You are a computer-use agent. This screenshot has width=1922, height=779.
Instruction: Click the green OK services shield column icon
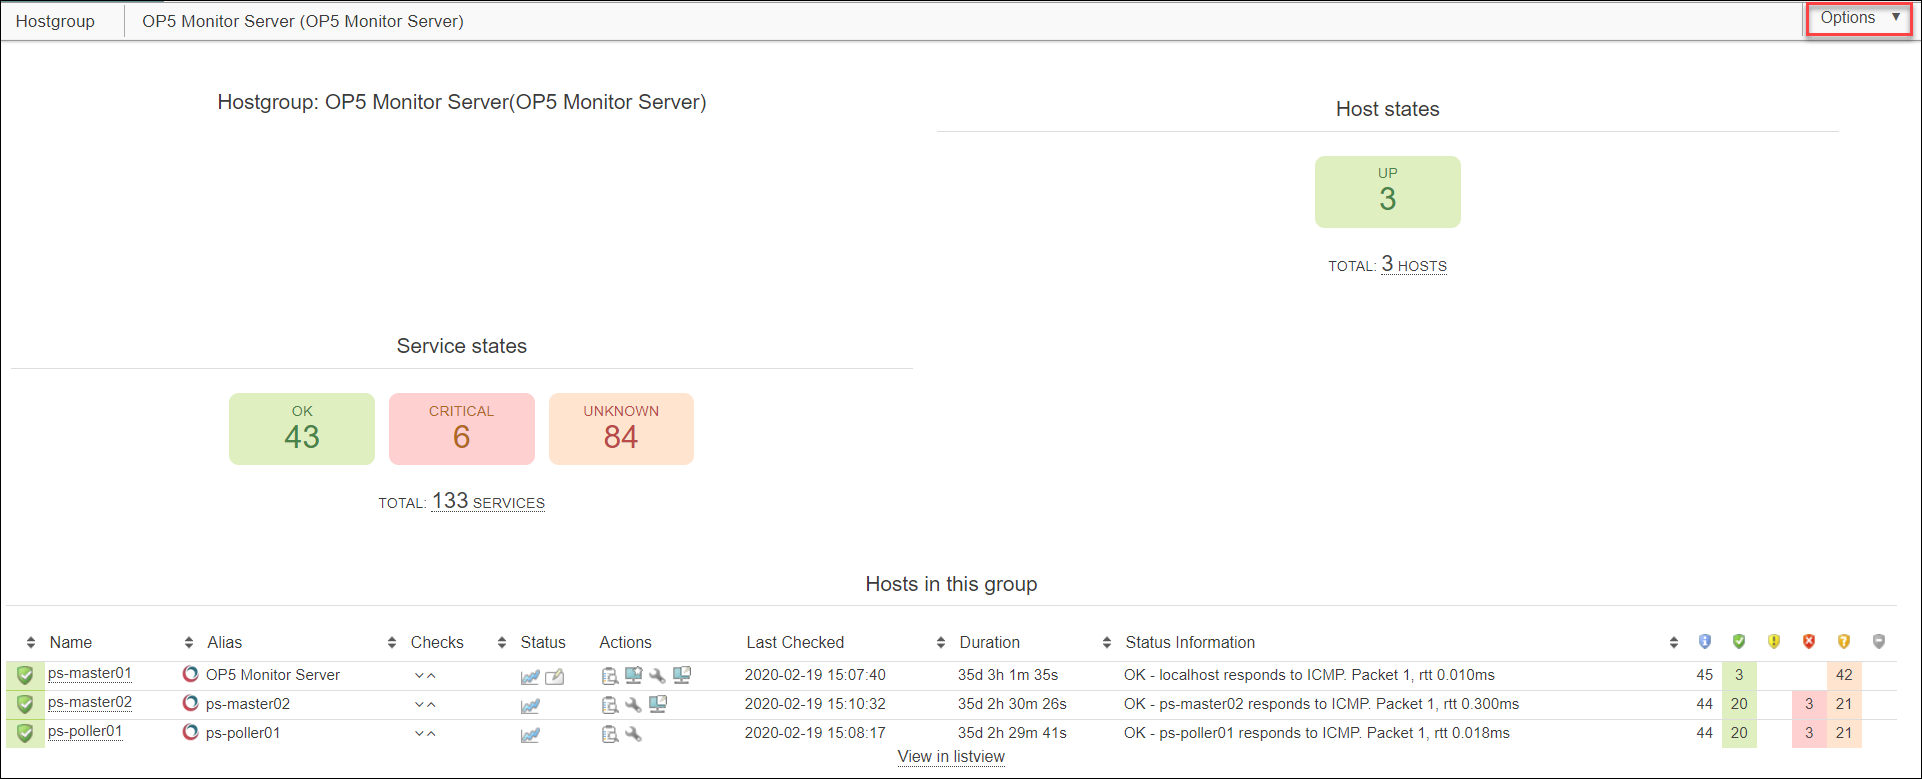pyautogui.click(x=1739, y=642)
